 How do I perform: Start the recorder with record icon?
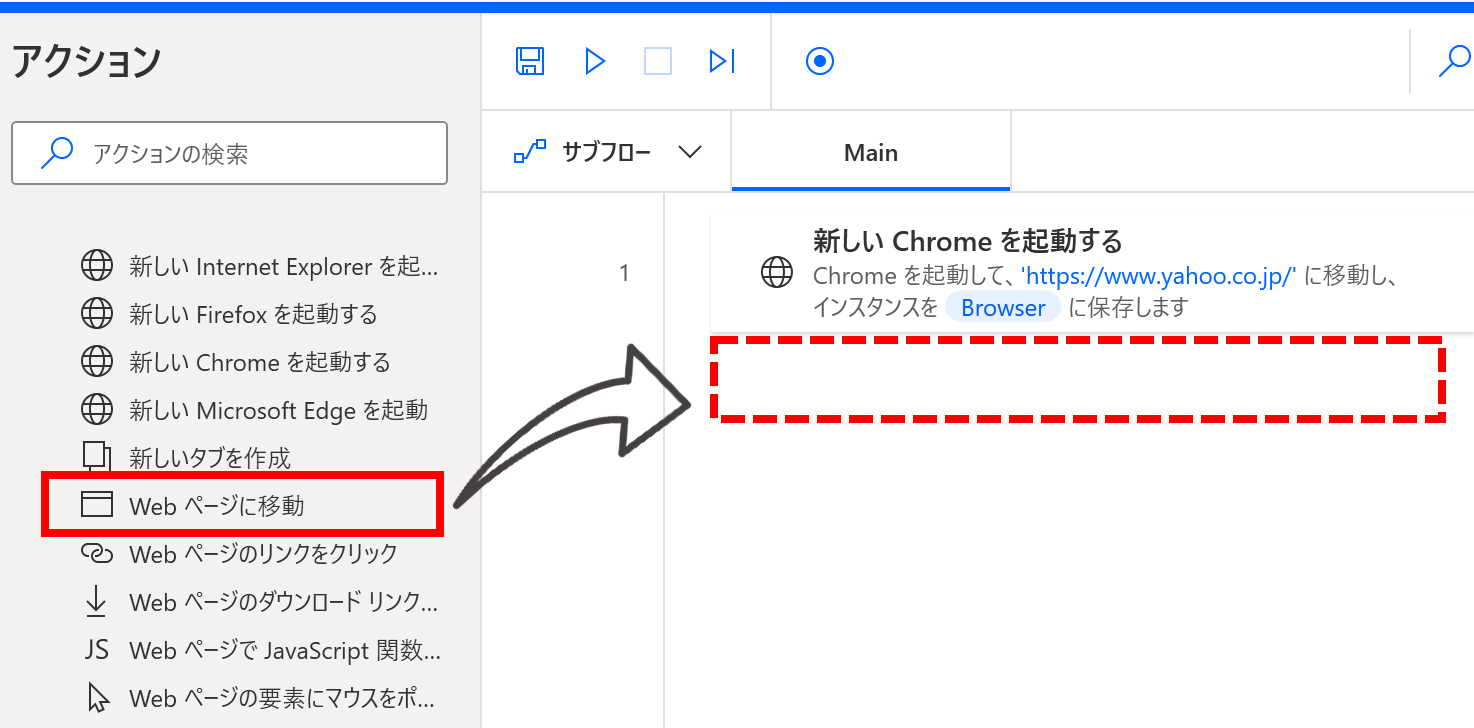coord(820,62)
